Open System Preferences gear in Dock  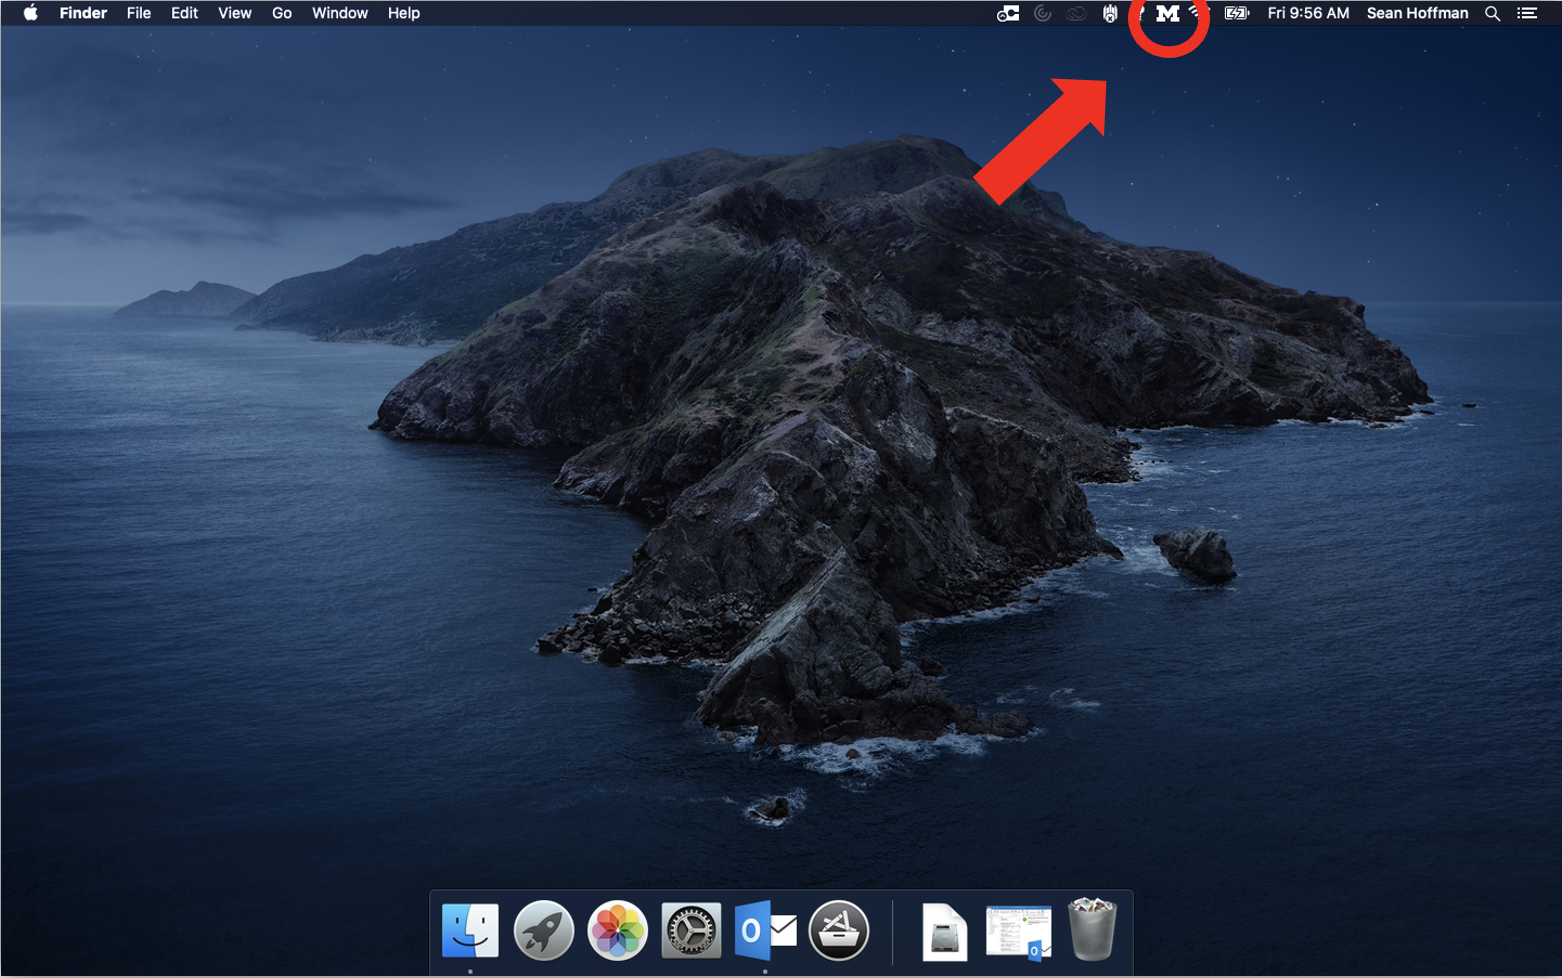tap(691, 930)
